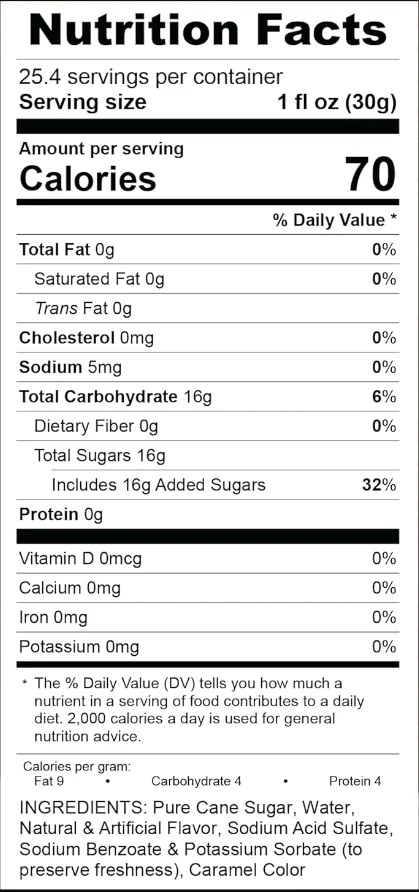
Task: Select the Dietary Fiber 0g row
Action: click(208, 427)
